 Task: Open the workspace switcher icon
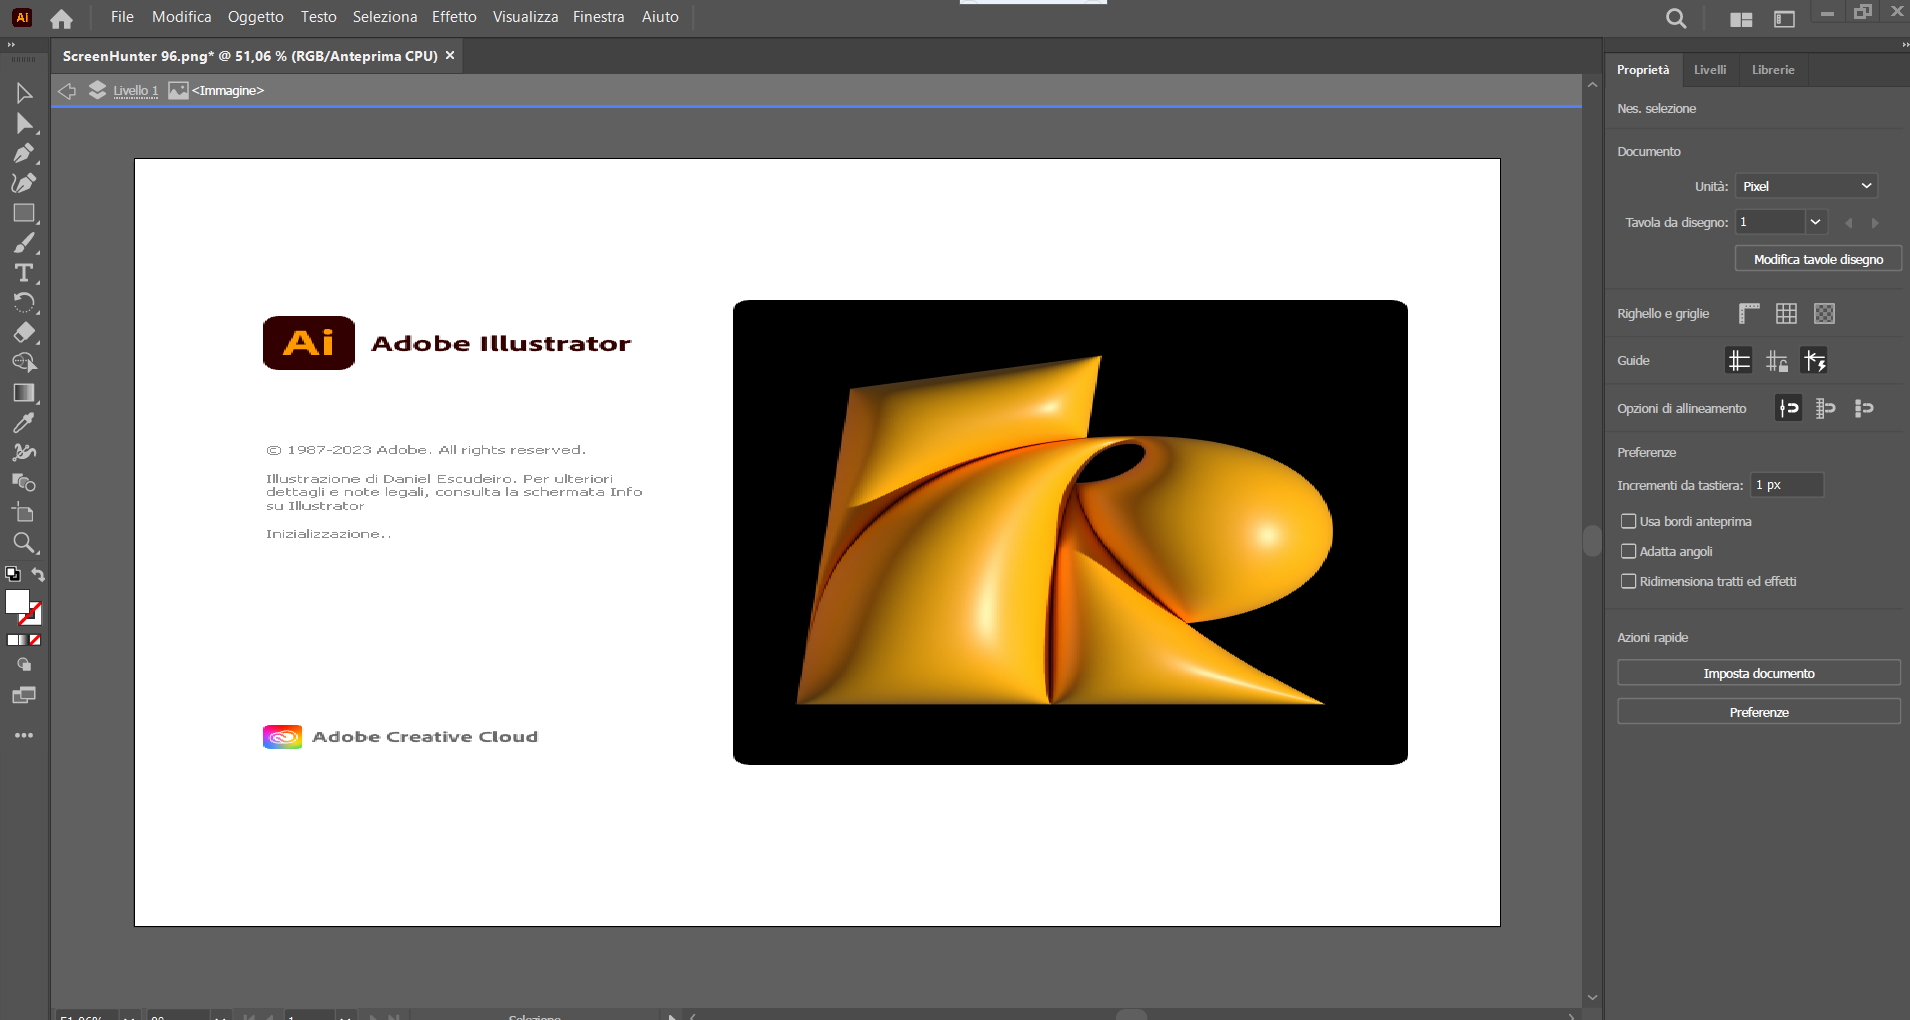[1784, 19]
